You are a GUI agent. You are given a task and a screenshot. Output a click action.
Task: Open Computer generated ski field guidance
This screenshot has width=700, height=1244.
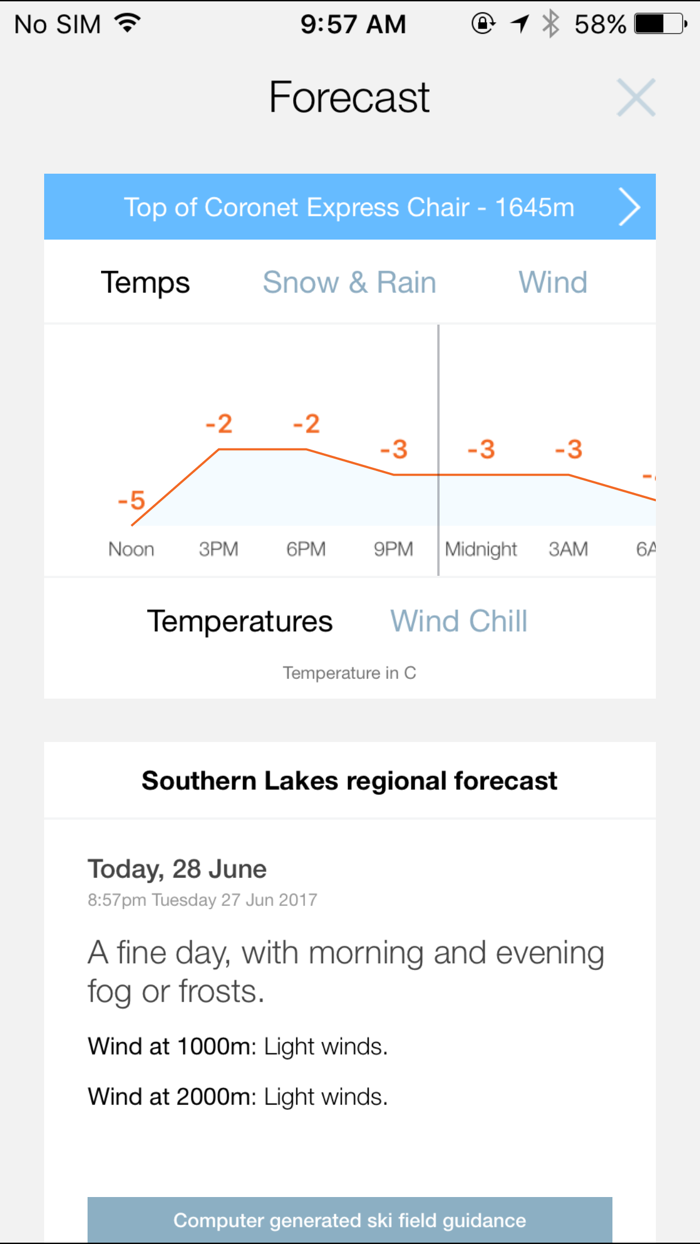tap(350, 1220)
